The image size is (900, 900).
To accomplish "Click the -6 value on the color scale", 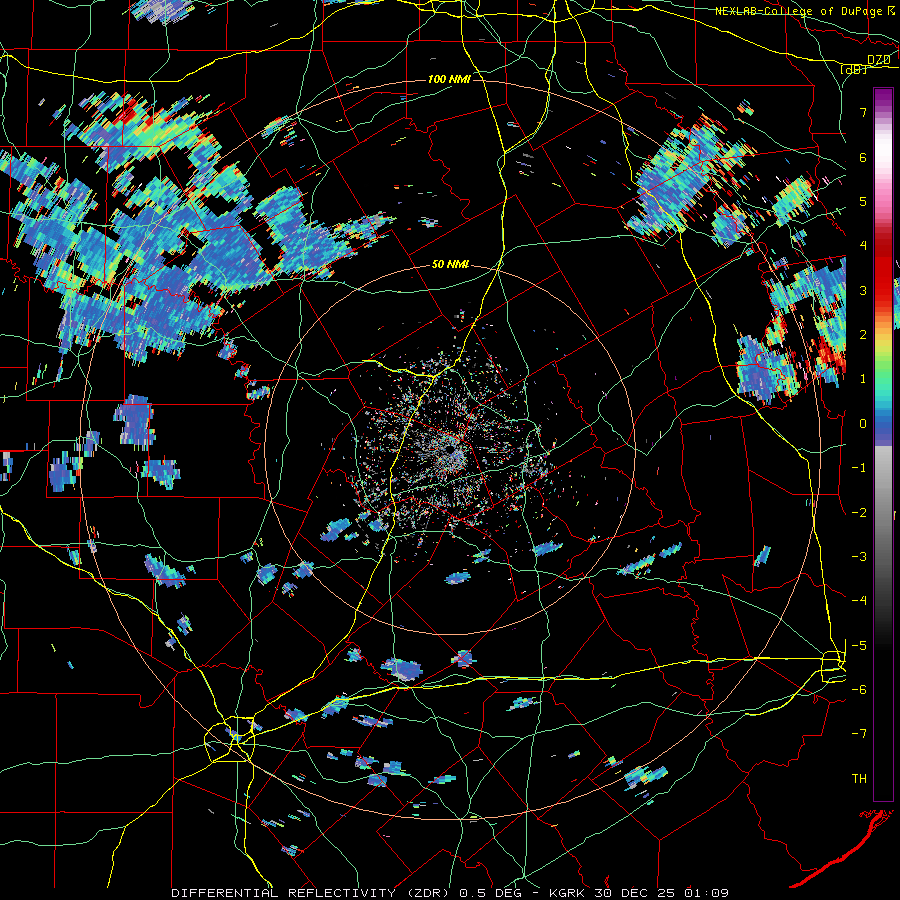I will click(x=859, y=690).
